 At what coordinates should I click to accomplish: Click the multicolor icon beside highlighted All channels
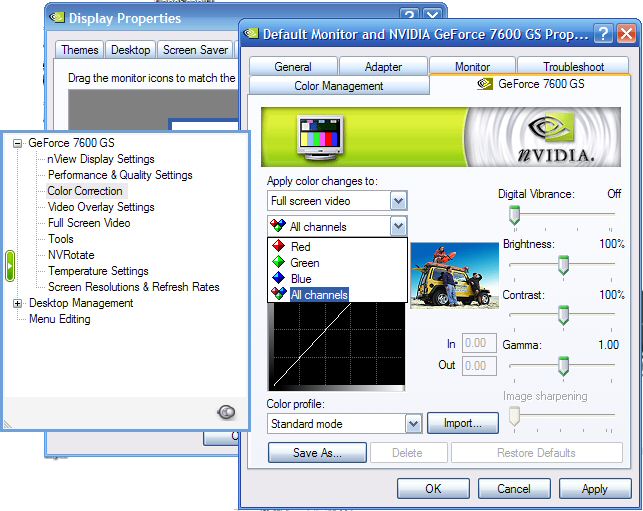coord(278,294)
